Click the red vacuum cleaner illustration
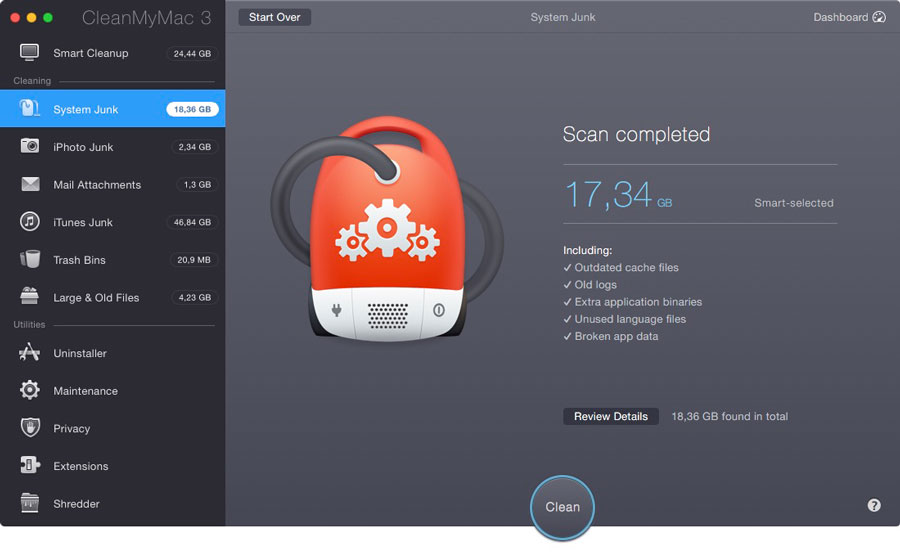This screenshot has width=900, height=553. pos(387,228)
